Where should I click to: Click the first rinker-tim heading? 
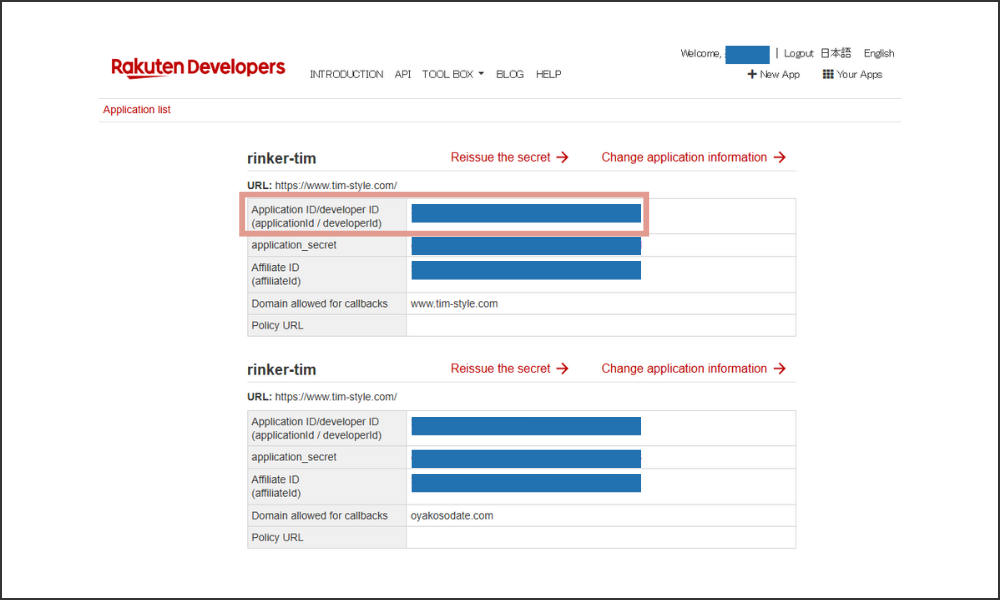(x=281, y=158)
